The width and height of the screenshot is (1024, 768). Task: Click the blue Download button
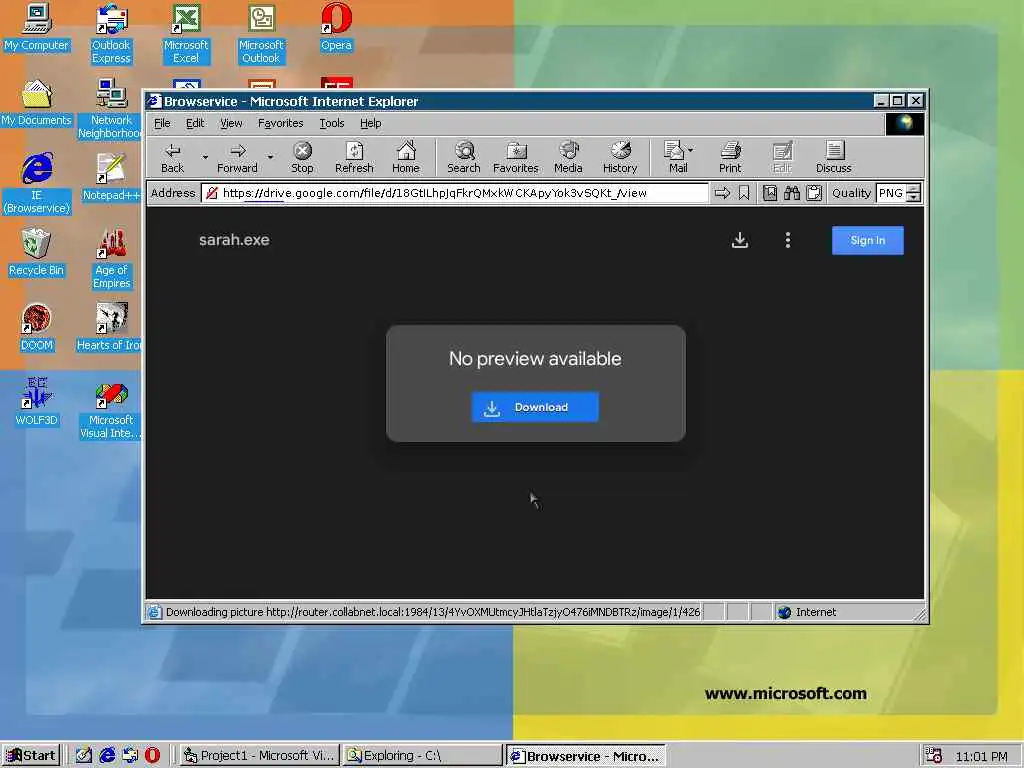point(535,407)
